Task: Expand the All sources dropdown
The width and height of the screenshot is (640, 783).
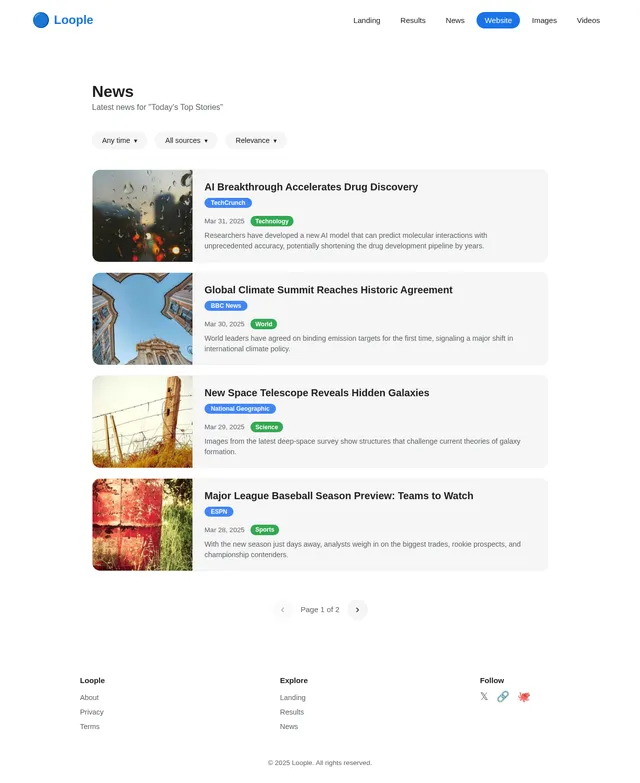Action: [186, 140]
